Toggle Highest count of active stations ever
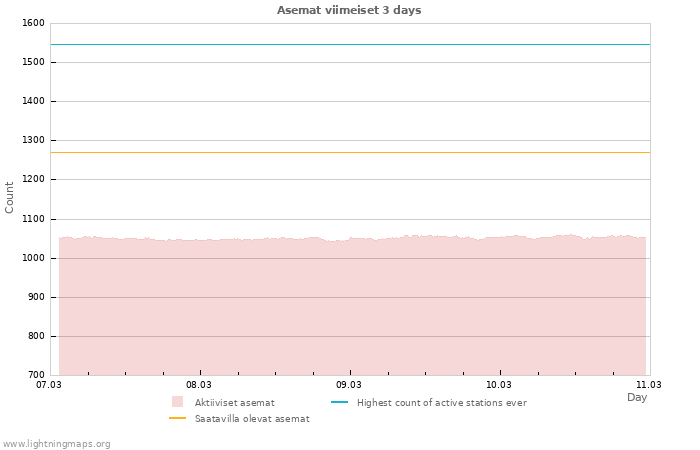The height and width of the screenshot is (450, 700). [x=441, y=403]
